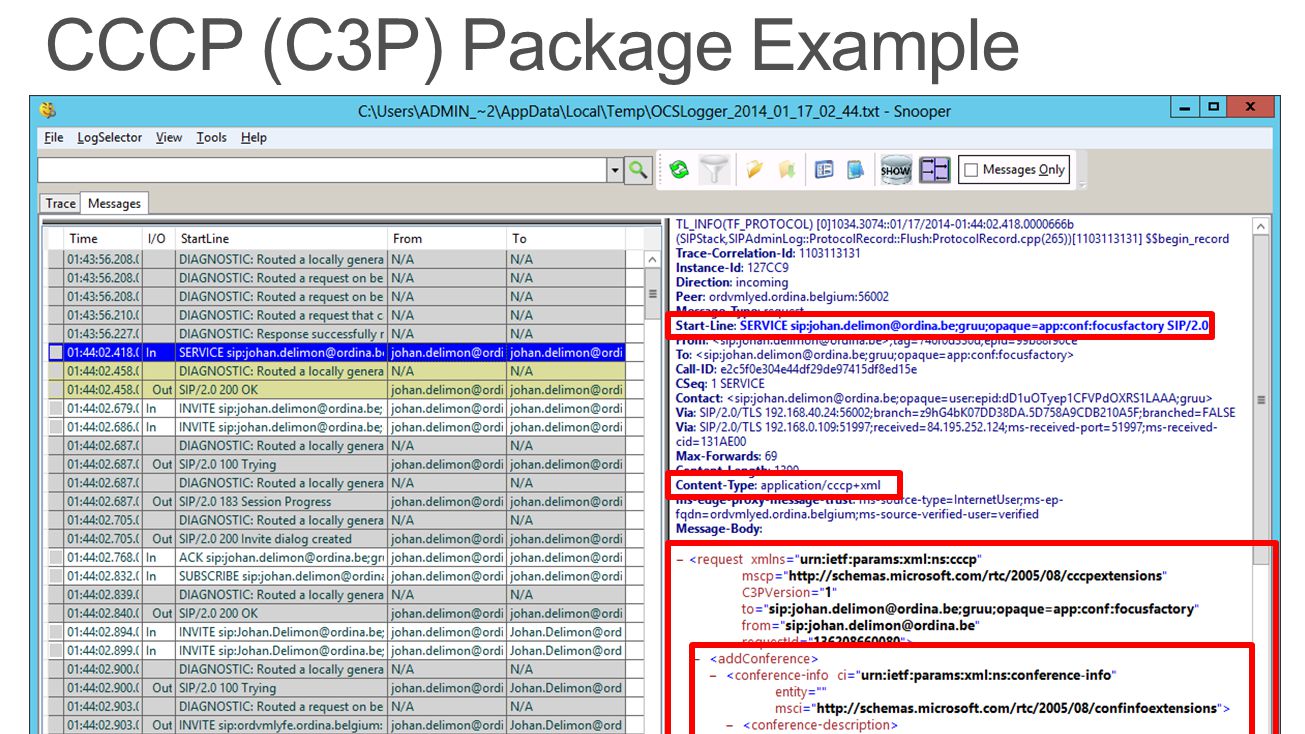The width and height of the screenshot is (1305, 734).
Task: Open the search box dropdown arrow
Action: (615, 171)
